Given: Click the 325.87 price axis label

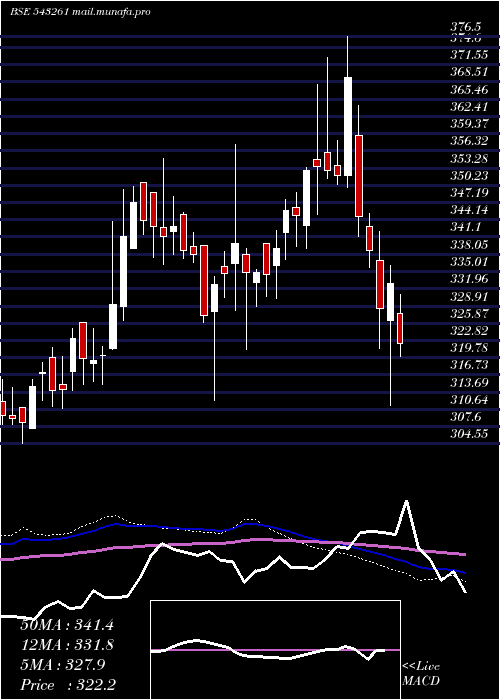Looking at the screenshot, I should click(469, 313).
